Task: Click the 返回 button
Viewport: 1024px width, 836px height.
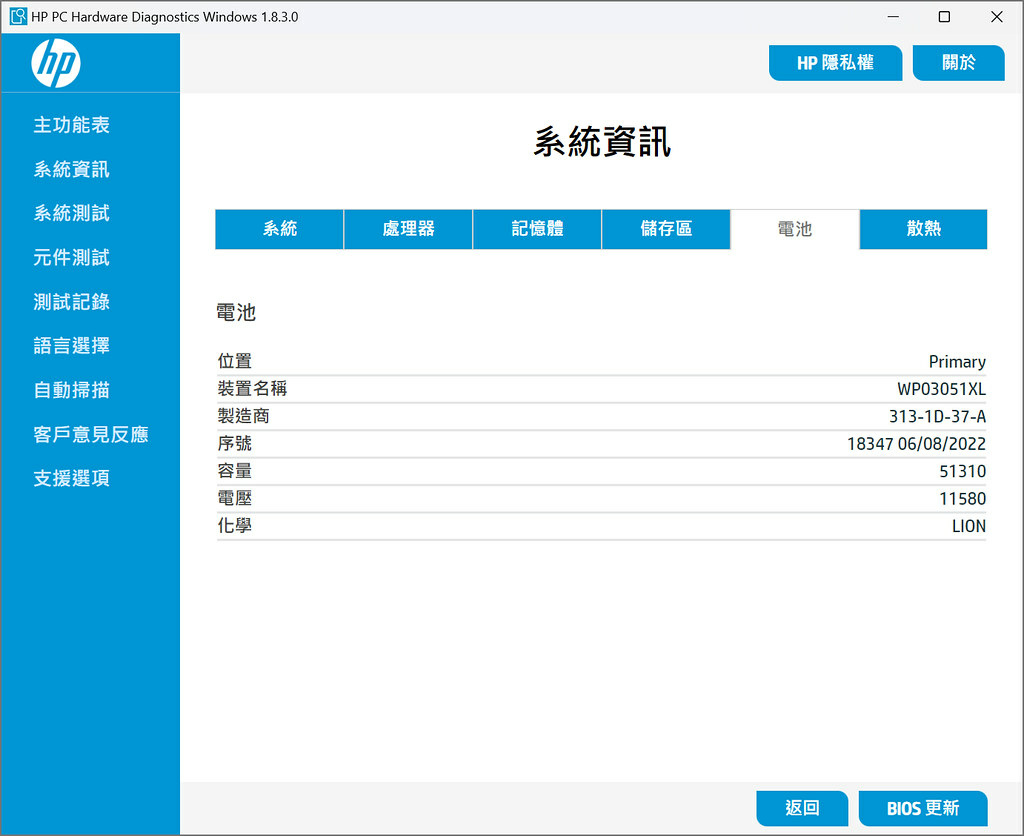Action: point(802,808)
